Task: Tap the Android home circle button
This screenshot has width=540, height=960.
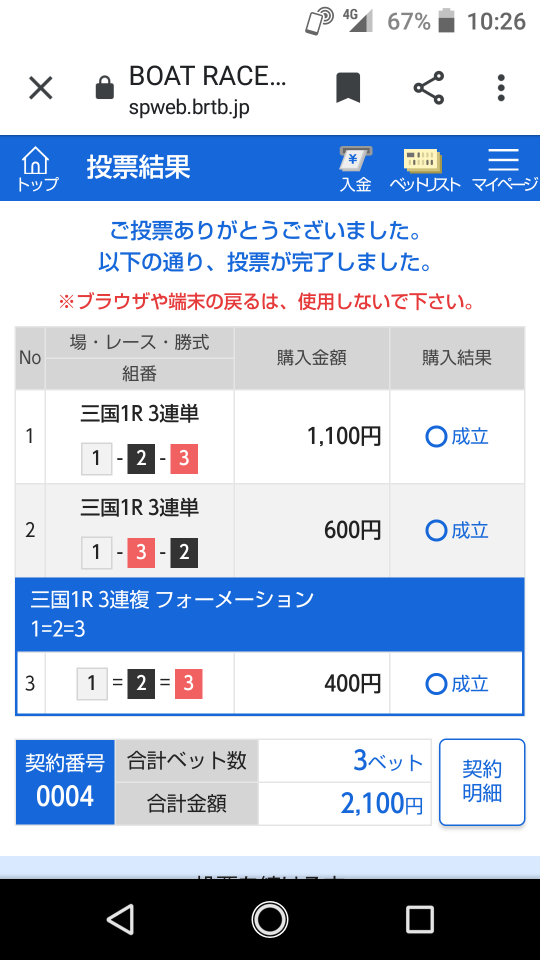Action: coord(269,920)
